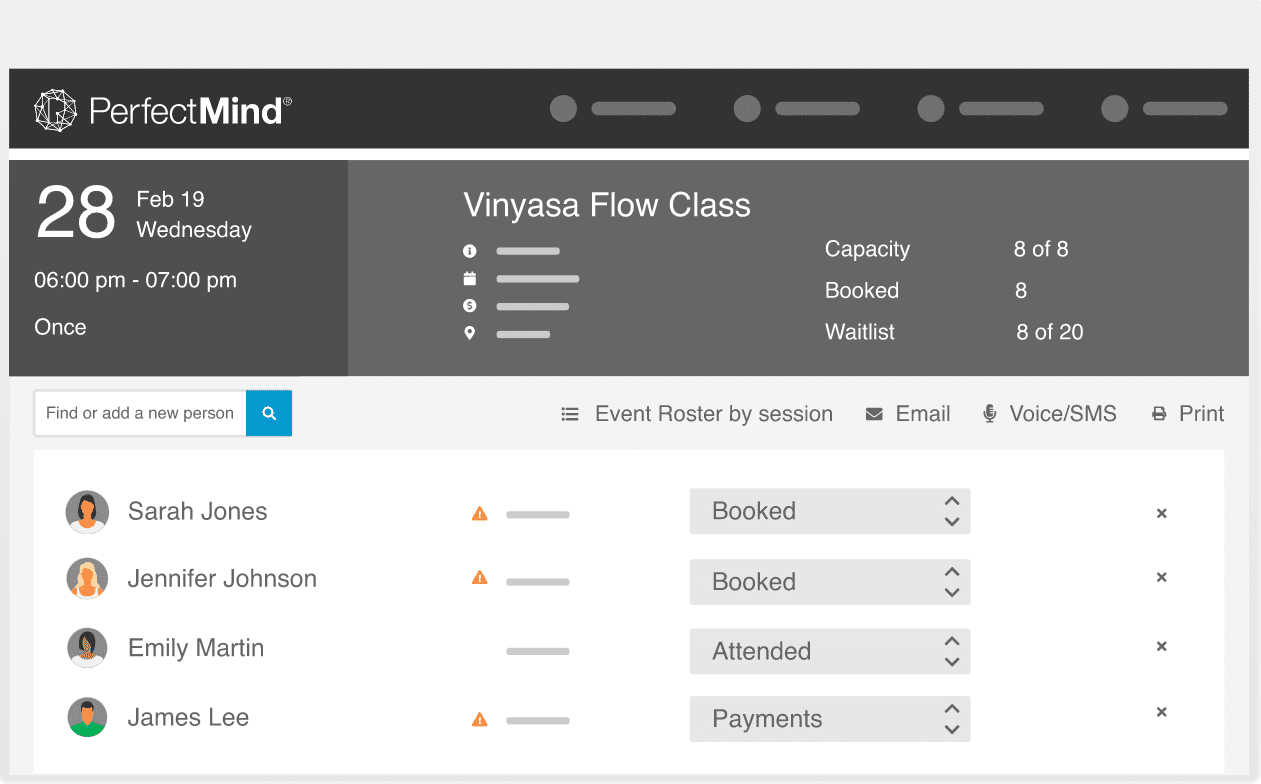Click the location pin icon in class details
The height and width of the screenshot is (784, 1261).
coord(470,334)
